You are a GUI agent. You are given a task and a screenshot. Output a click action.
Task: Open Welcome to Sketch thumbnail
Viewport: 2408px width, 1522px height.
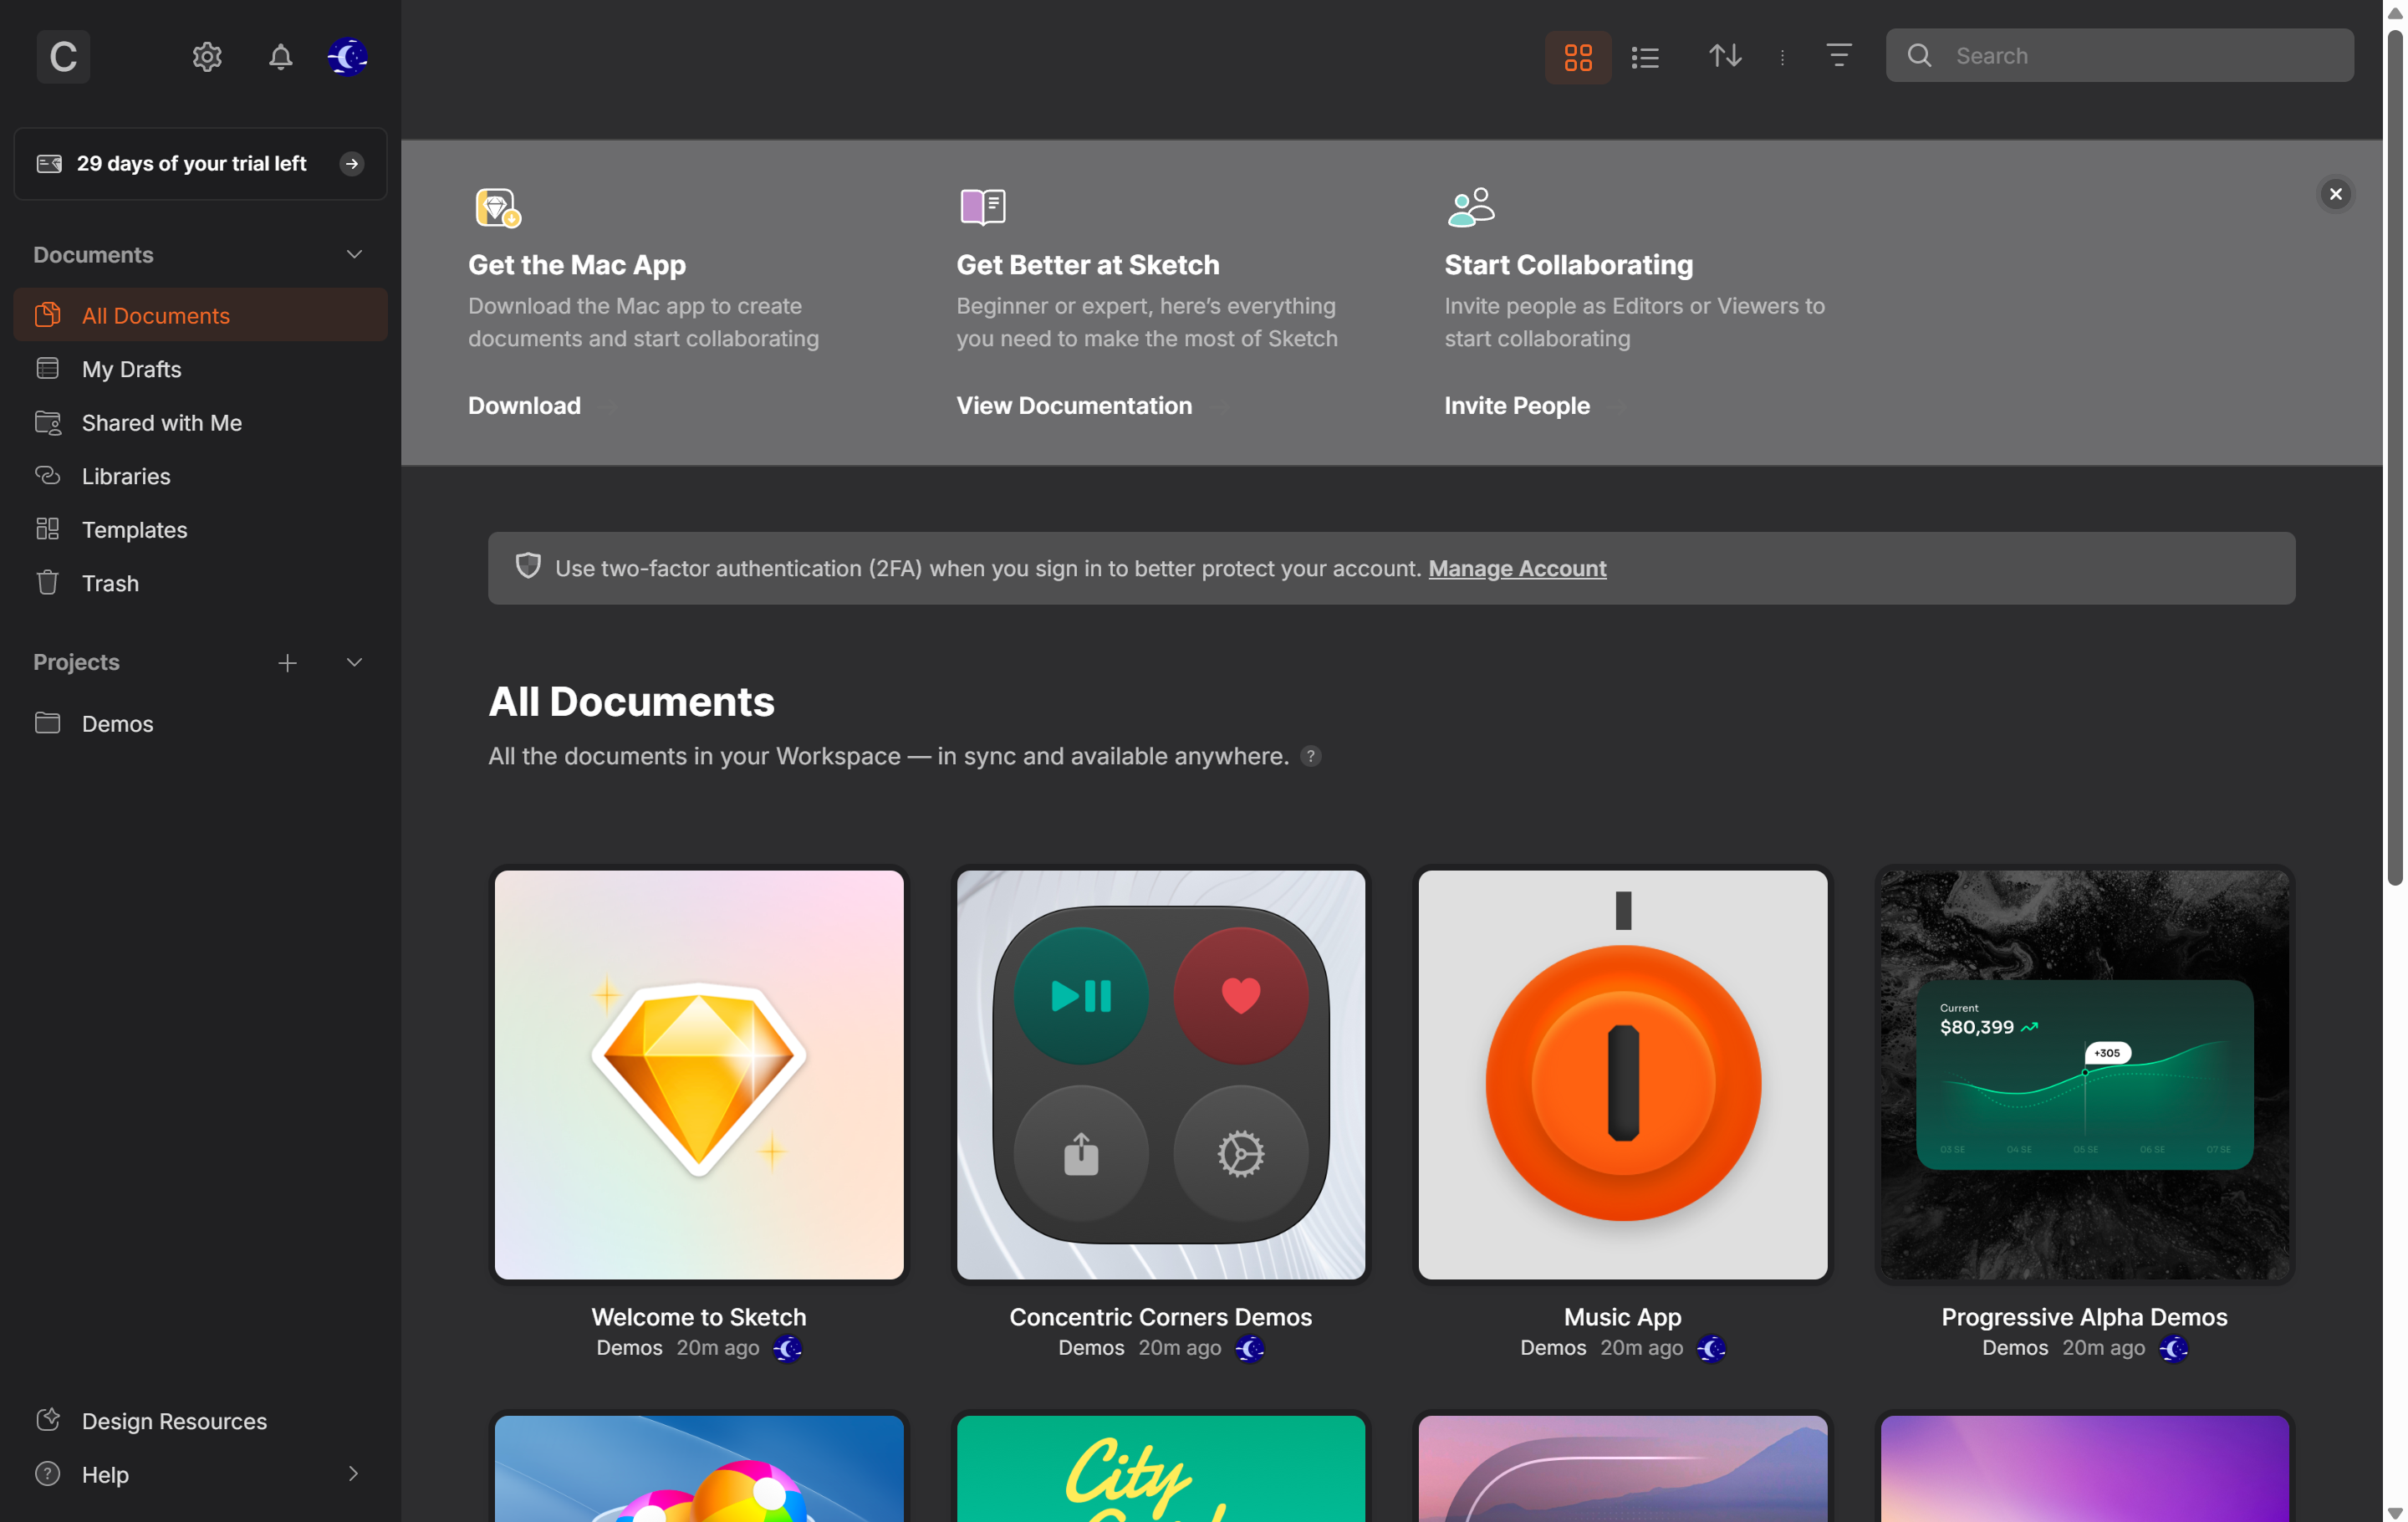[x=699, y=1074]
